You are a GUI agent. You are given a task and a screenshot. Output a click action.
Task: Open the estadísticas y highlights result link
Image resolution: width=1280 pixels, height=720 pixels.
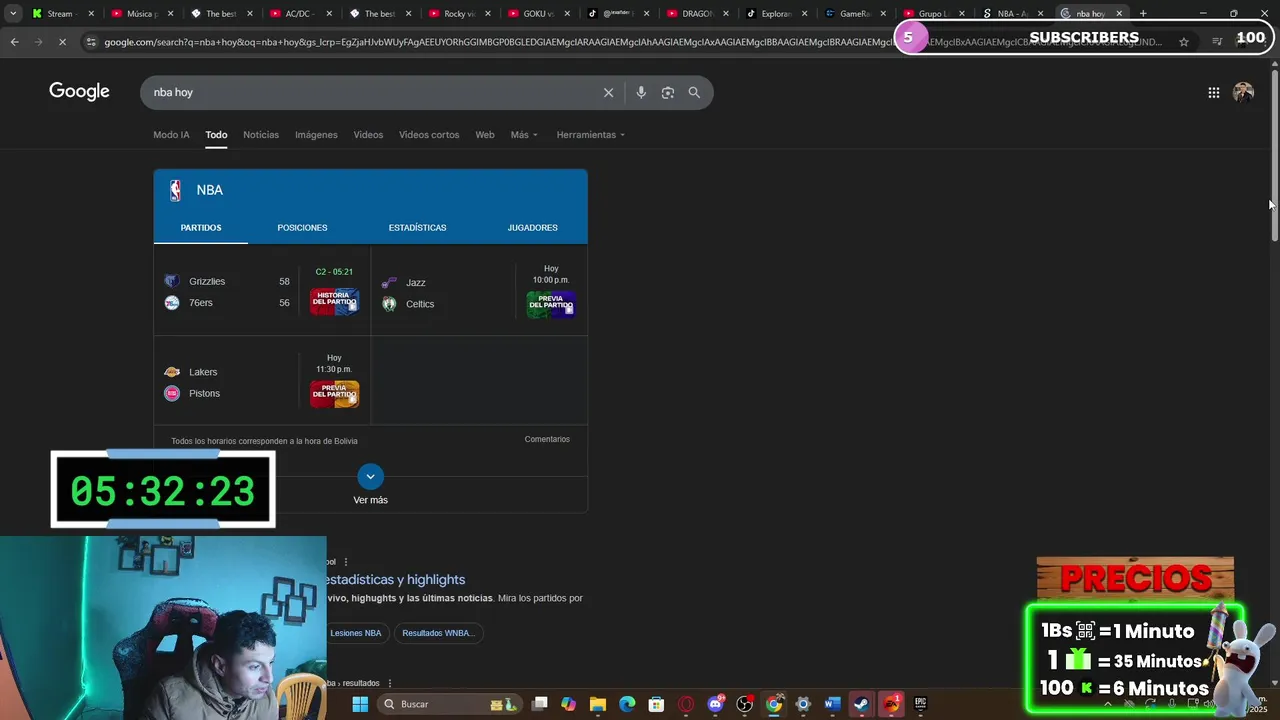tap(394, 579)
